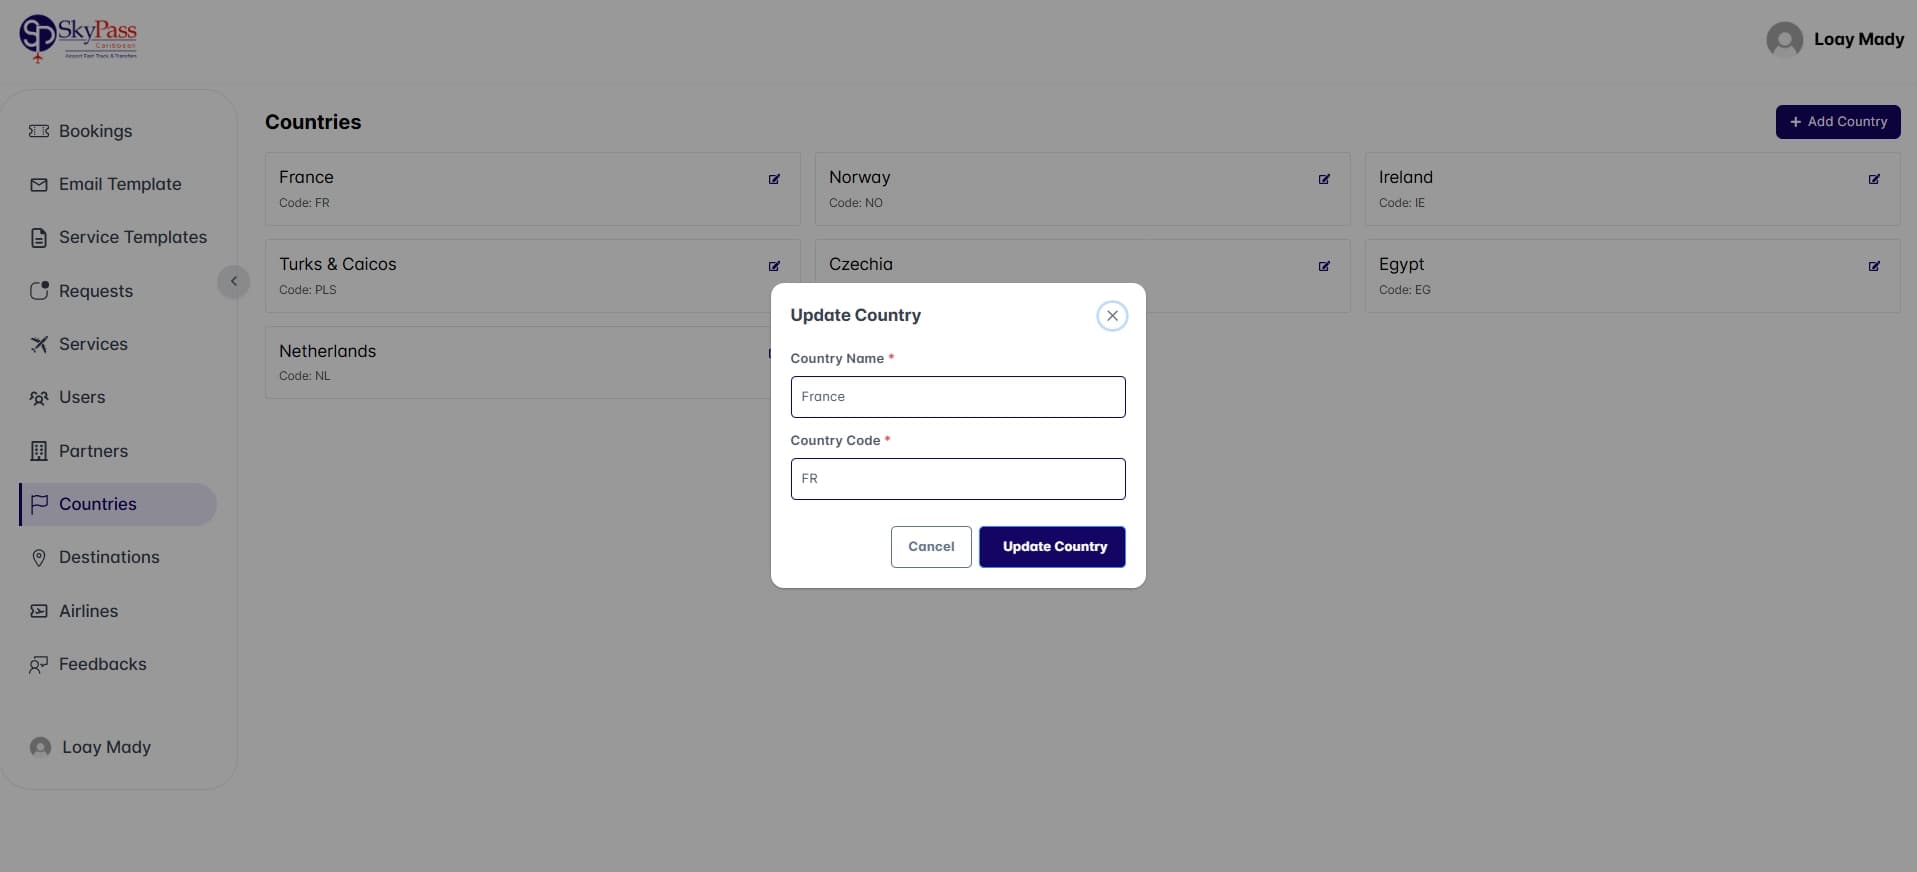Click the Service Templates document icon

pyautogui.click(x=39, y=238)
